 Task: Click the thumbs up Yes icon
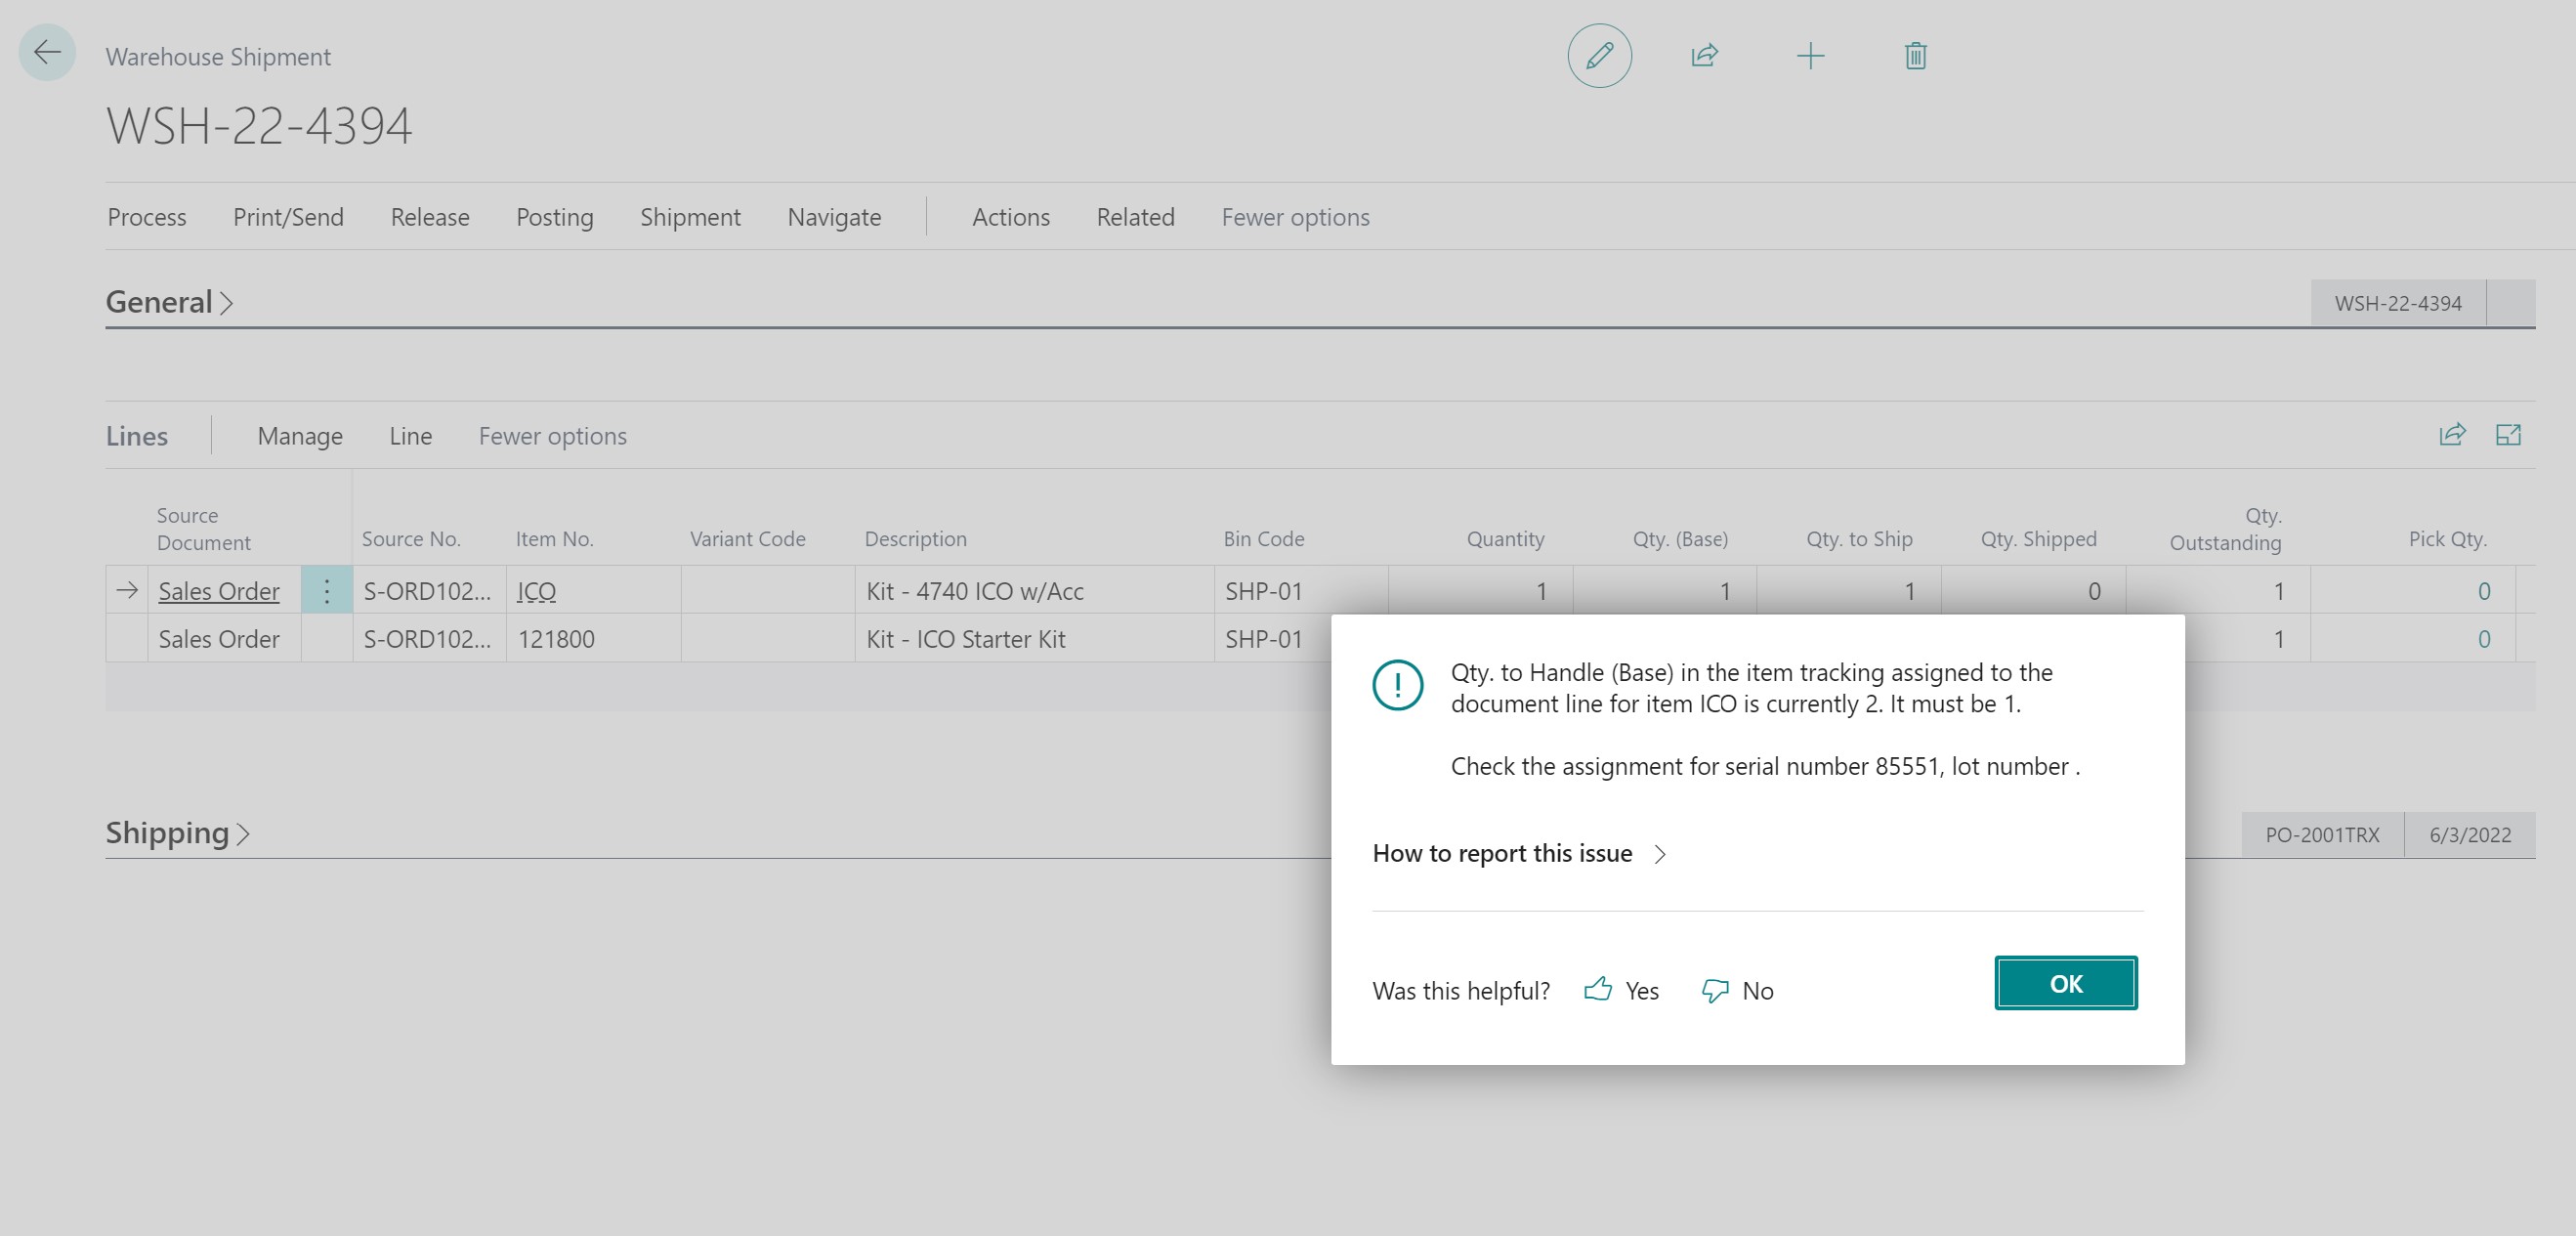[x=1598, y=990]
